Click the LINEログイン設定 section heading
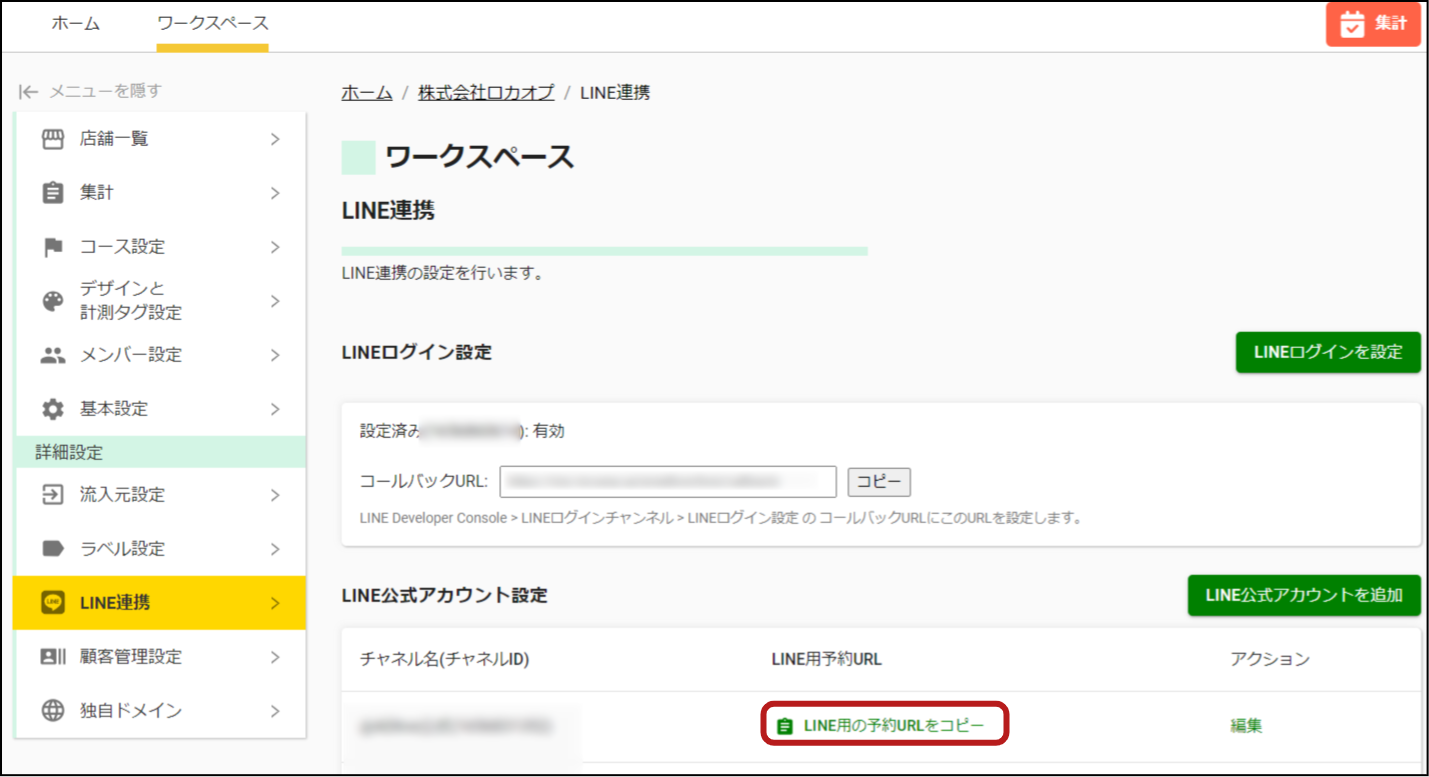1429x777 pixels. (417, 353)
